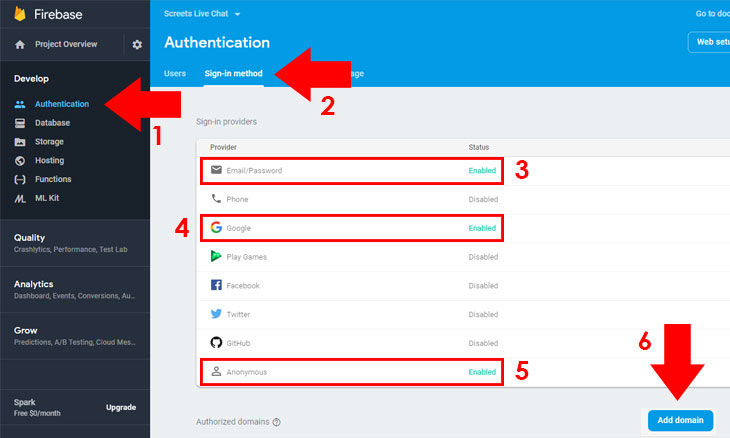The width and height of the screenshot is (730, 438).
Task: Click the Firebase title text
Action: (58, 14)
